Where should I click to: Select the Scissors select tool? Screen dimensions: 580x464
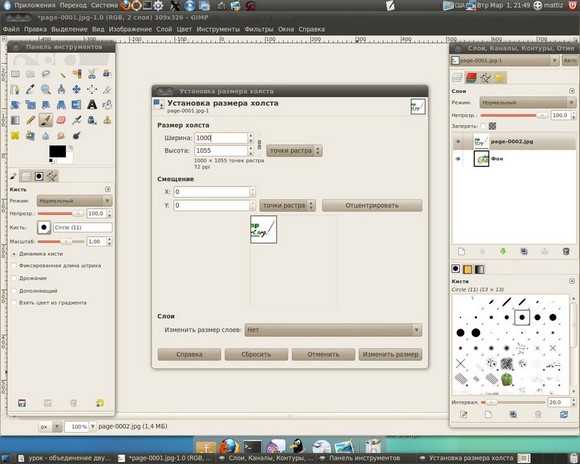click(92, 74)
